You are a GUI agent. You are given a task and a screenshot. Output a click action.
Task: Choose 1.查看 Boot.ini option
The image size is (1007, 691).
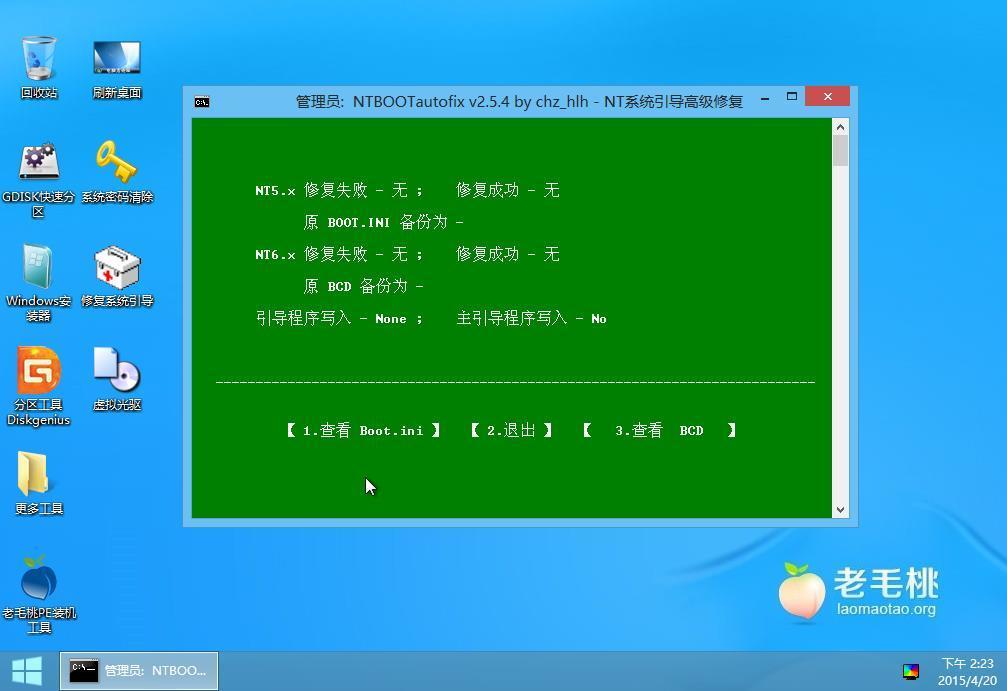tap(363, 430)
